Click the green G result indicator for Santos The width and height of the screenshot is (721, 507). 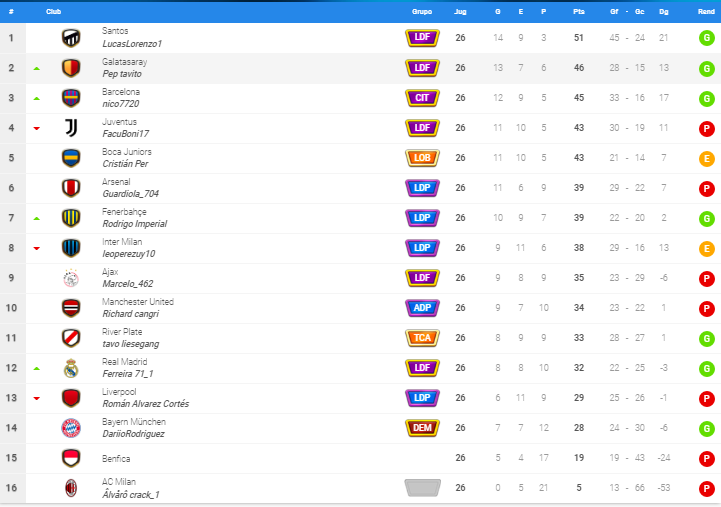[706, 38]
